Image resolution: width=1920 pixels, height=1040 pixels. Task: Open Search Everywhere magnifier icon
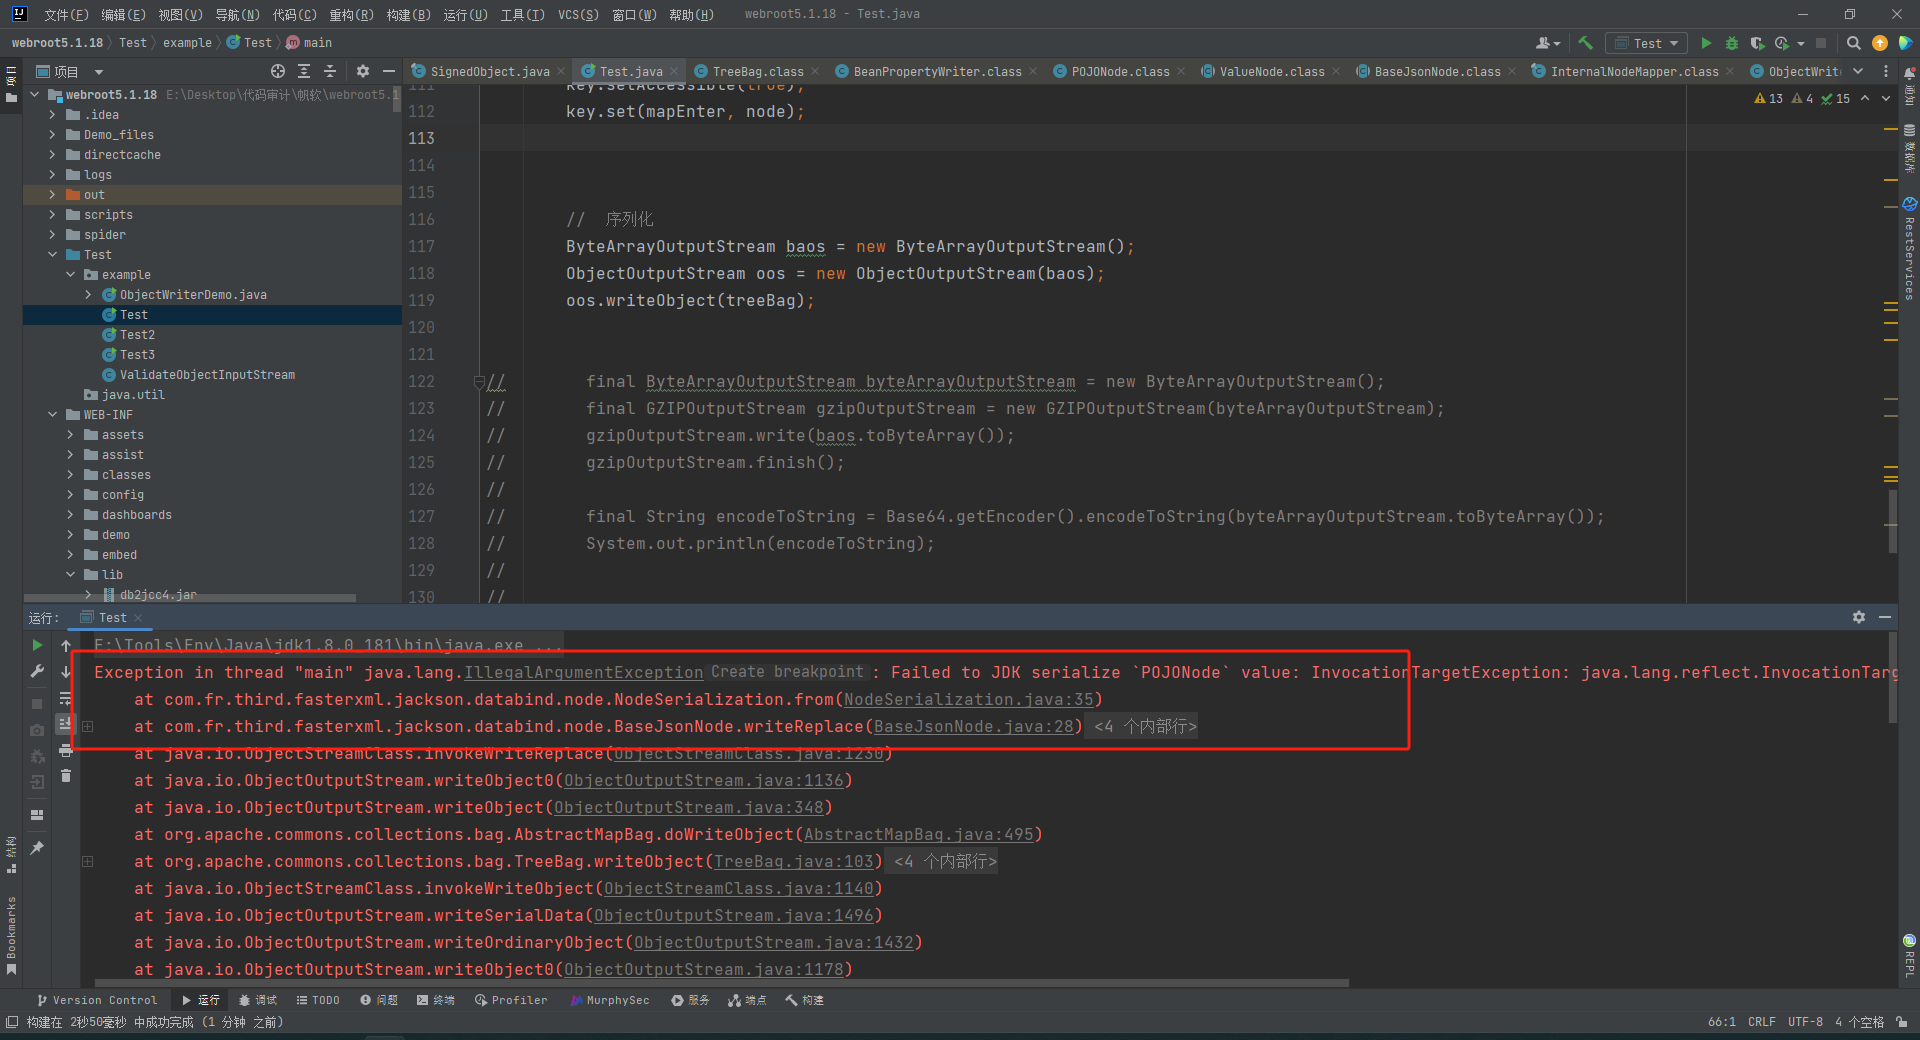click(1853, 43)
